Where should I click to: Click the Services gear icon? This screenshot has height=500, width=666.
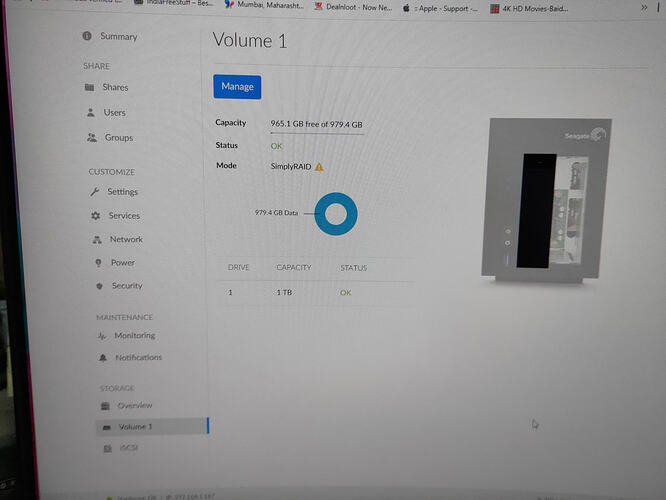pos(96,216)
